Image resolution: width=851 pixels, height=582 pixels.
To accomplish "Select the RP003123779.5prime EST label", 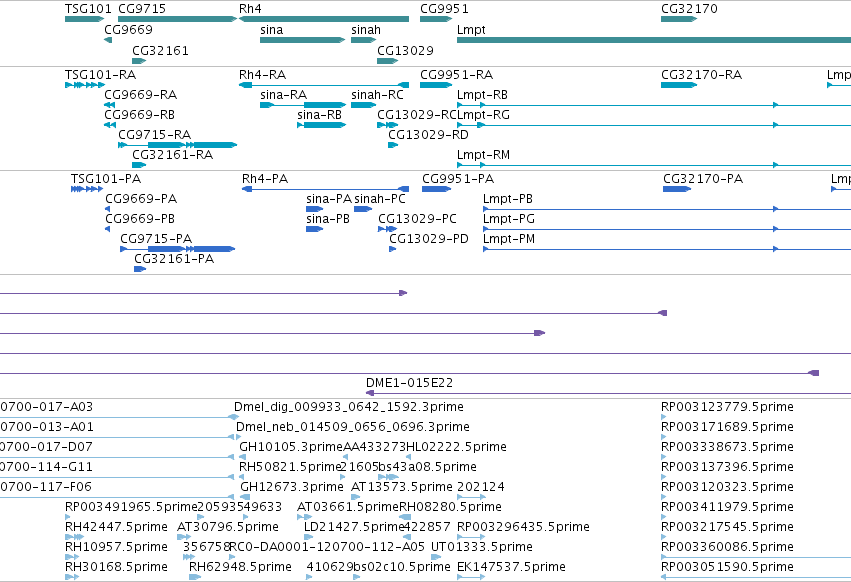I will pos(727,407).
